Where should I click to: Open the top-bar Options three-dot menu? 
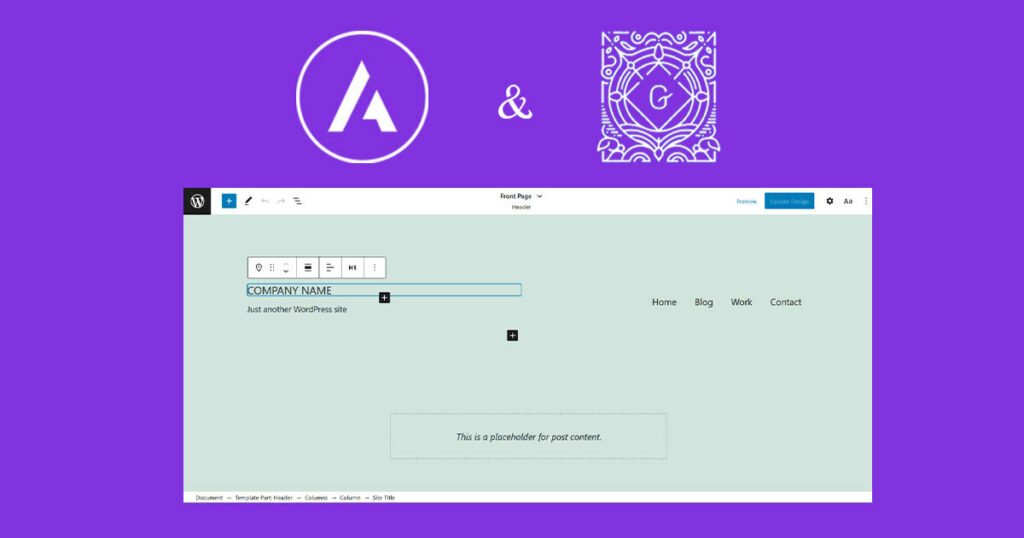point(866,201)
